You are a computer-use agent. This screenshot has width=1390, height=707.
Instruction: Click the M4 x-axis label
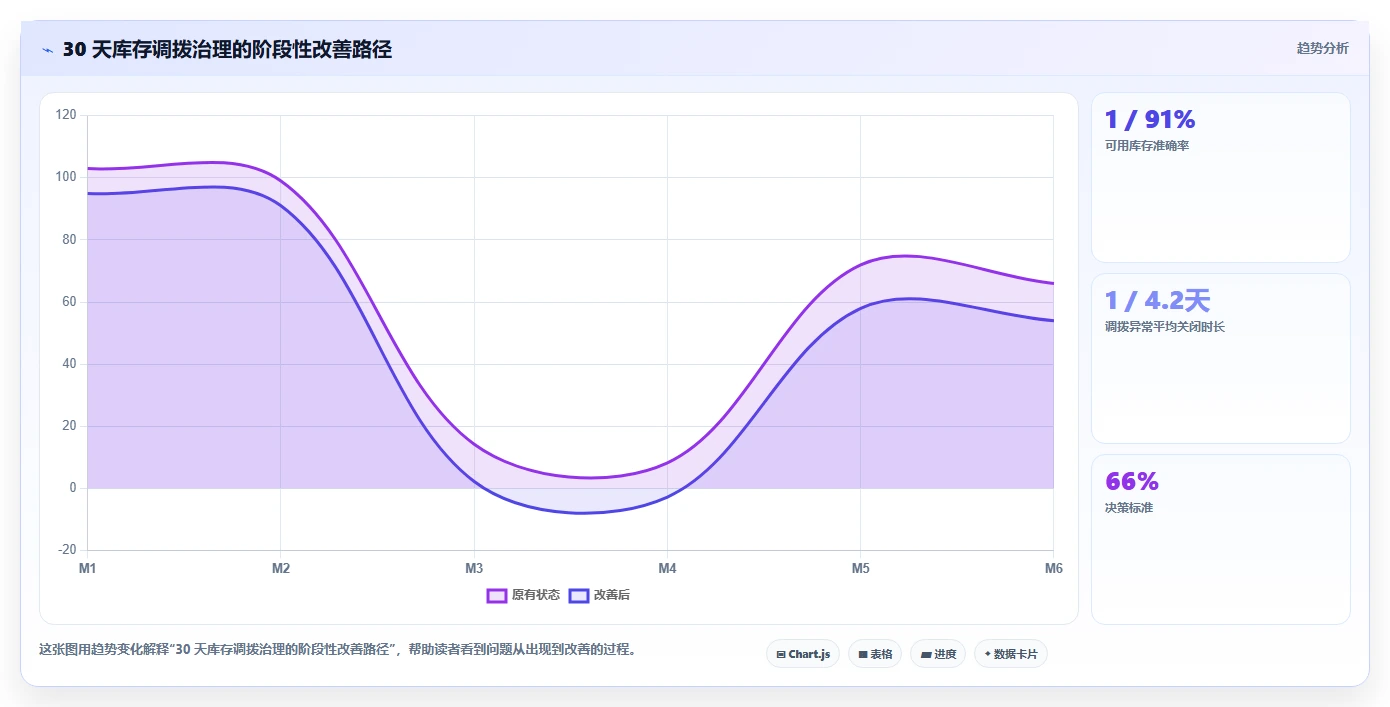[667, 569]
